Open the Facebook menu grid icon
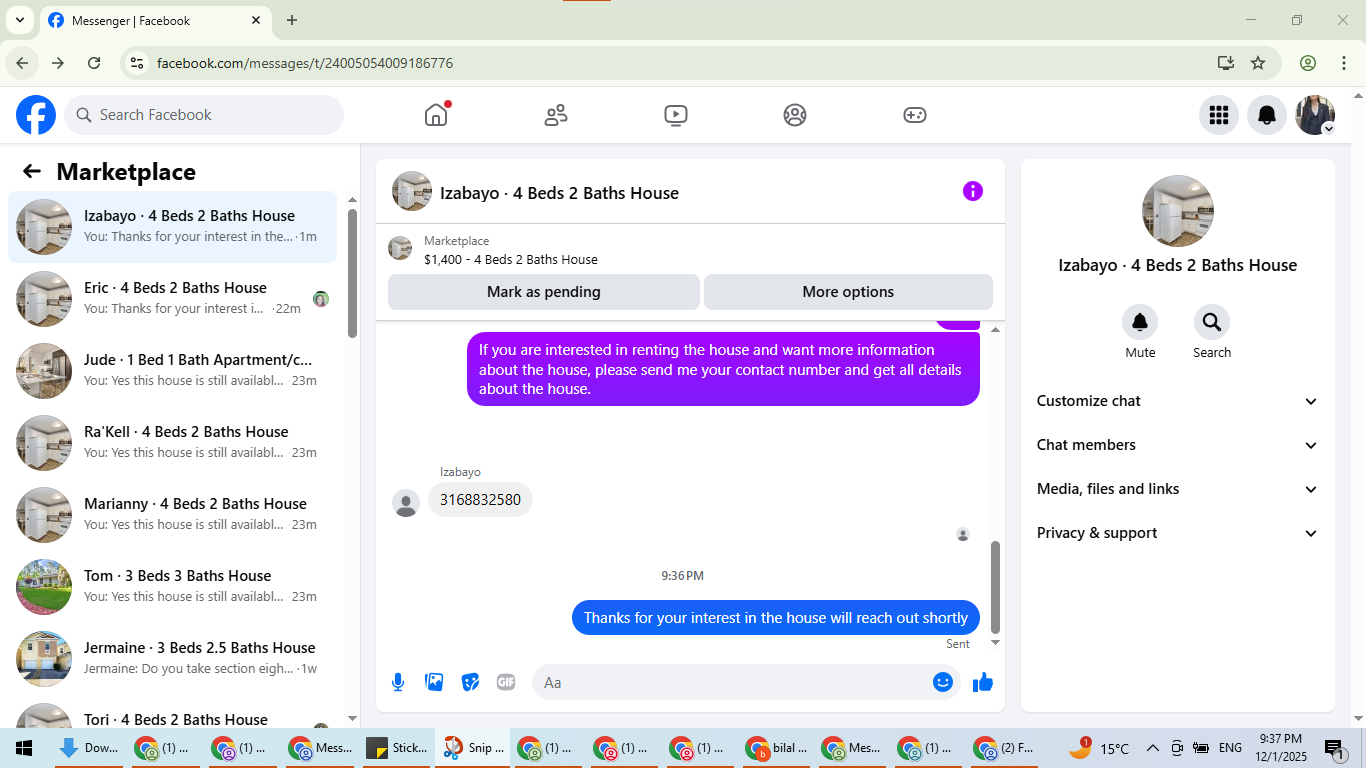 click(1218, 115)
